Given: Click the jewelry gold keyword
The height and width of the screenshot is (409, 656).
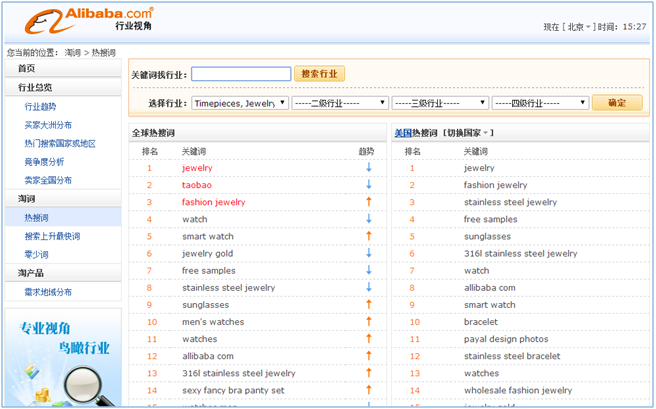Looking at the screenshot, I should [208, 253].
